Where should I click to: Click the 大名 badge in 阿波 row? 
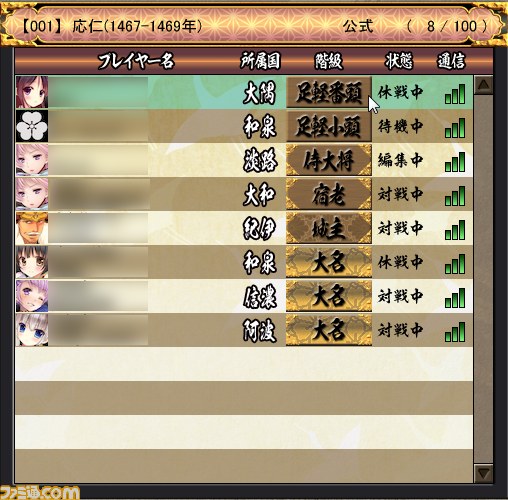tap(329, 330)
